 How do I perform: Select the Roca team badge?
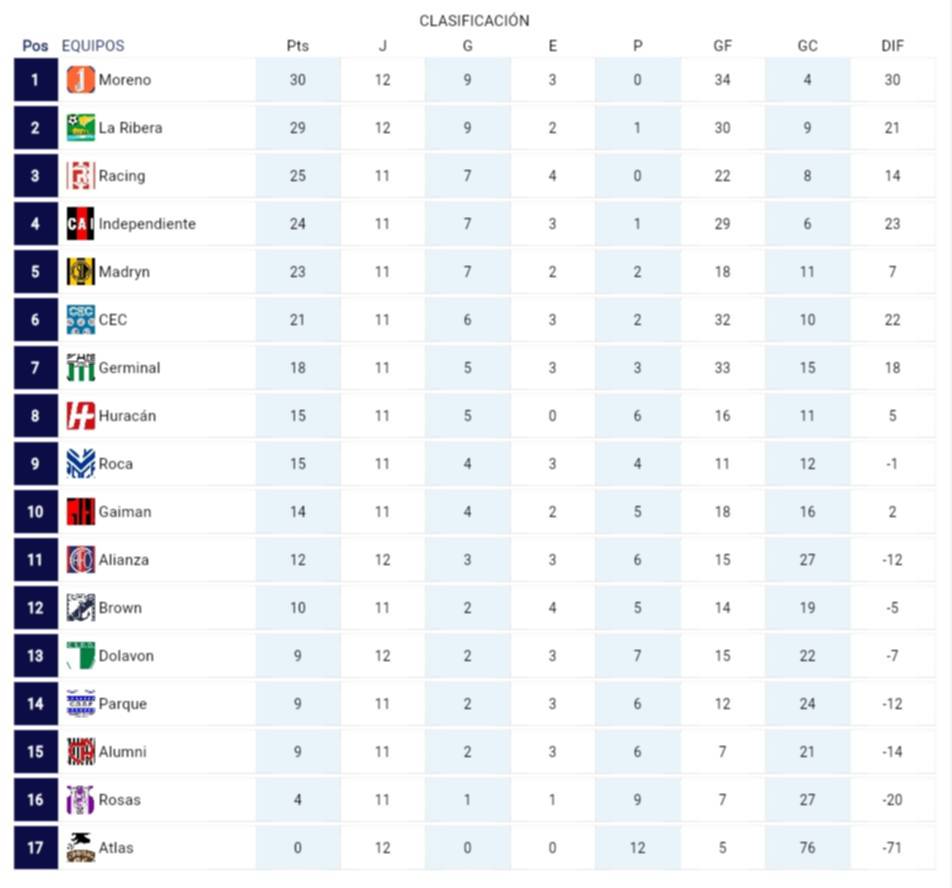(x=80, y=464)
